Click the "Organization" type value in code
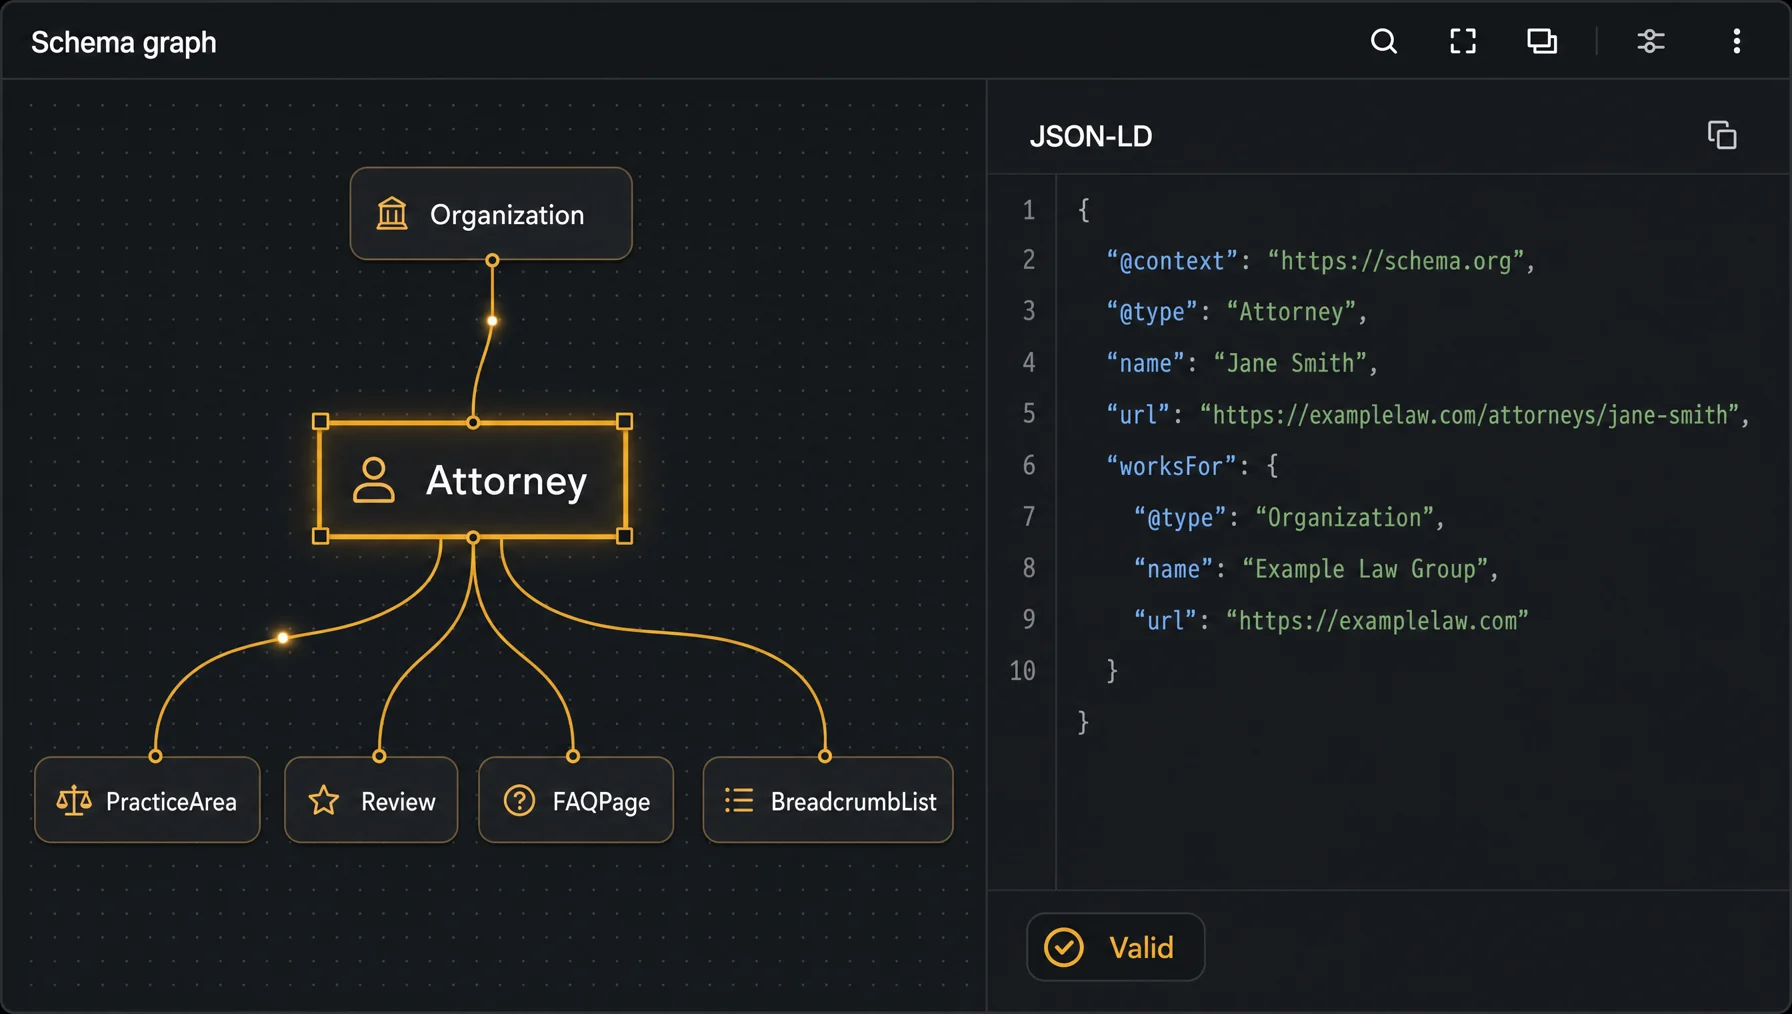 [1344, 517]
